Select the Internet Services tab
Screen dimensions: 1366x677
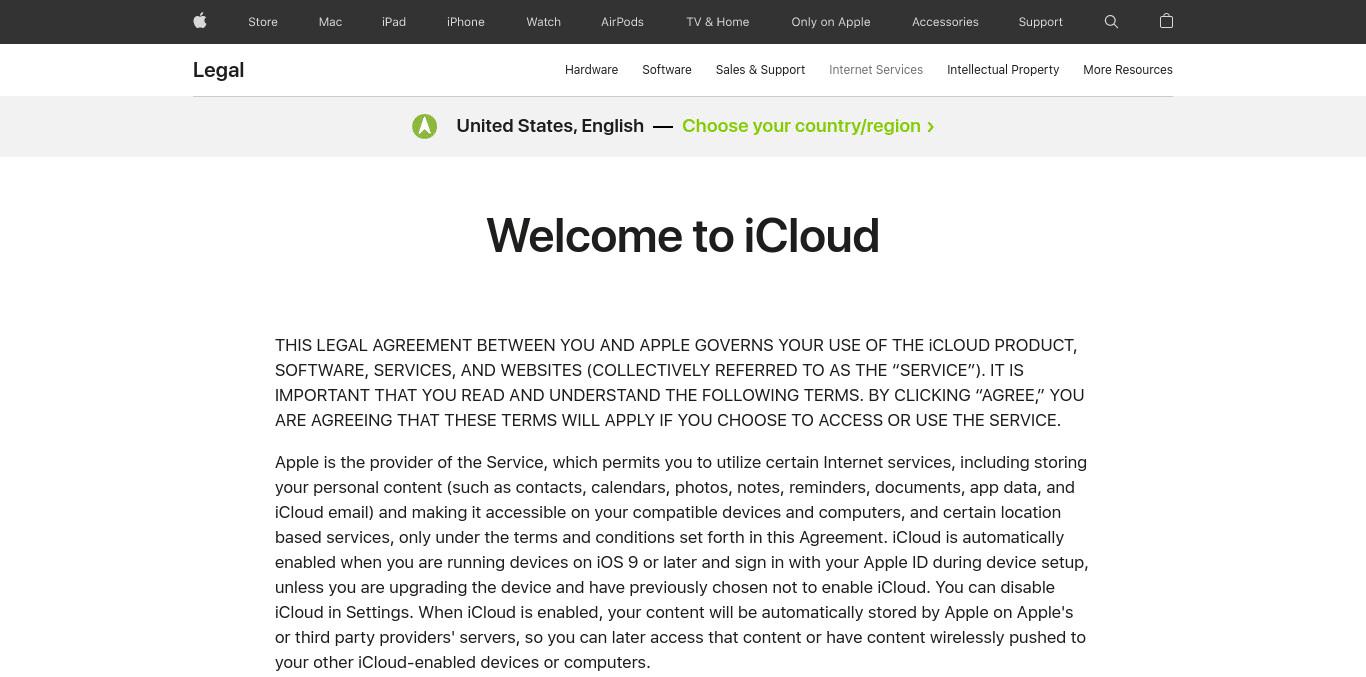876,70
